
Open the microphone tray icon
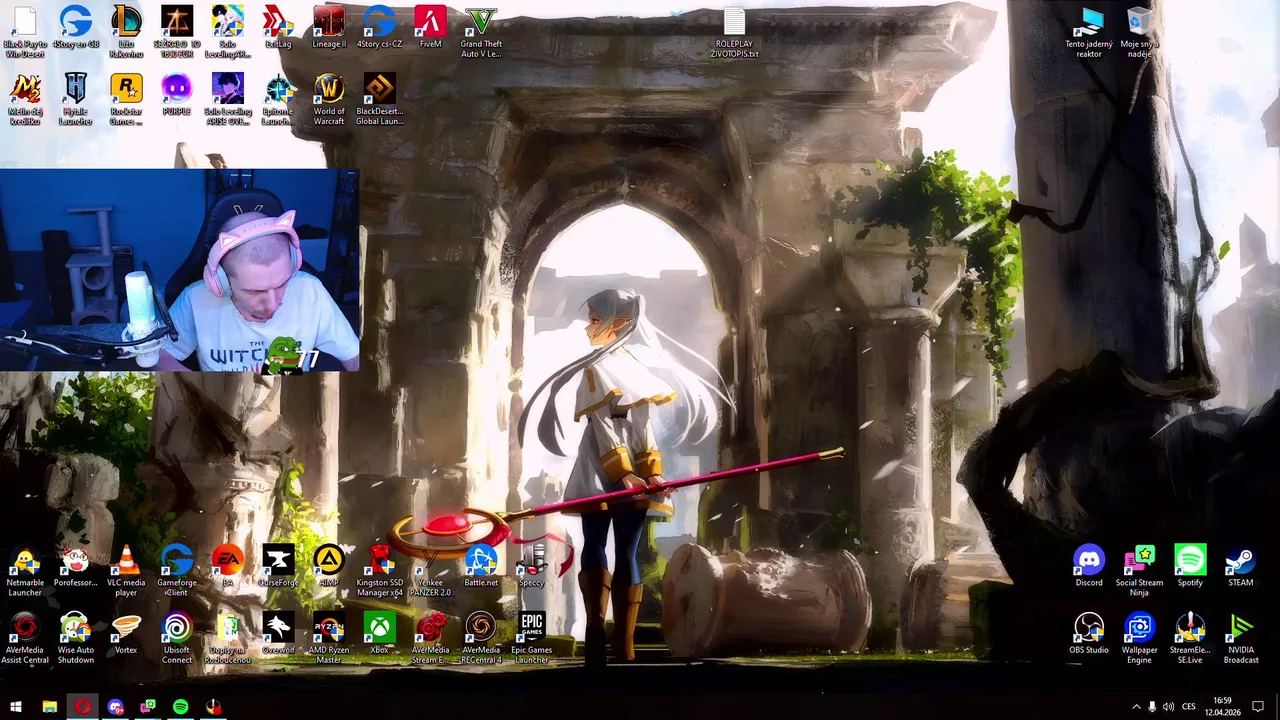1152,707
